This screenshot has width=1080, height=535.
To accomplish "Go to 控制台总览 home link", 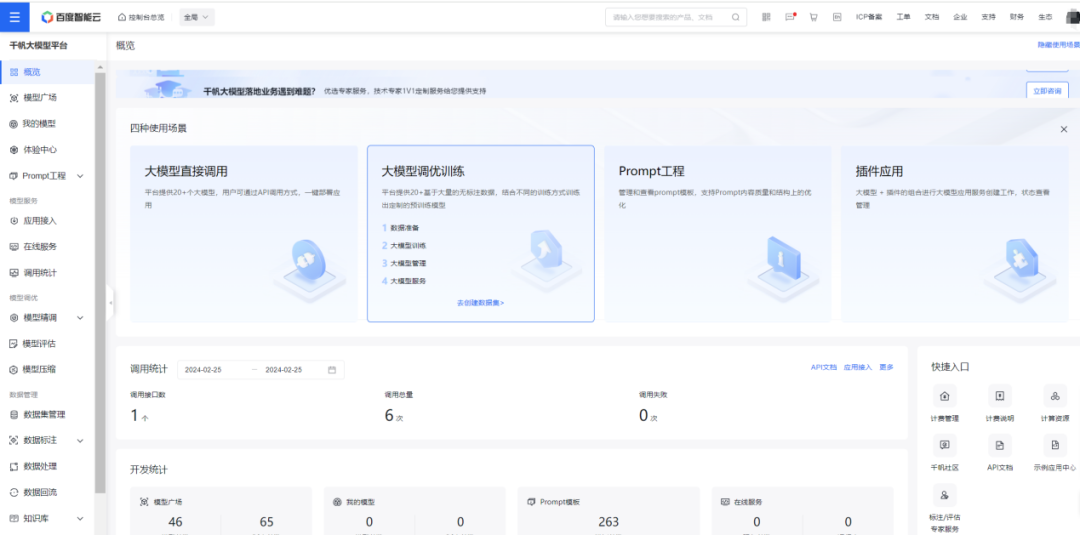I will pos(141,17).
